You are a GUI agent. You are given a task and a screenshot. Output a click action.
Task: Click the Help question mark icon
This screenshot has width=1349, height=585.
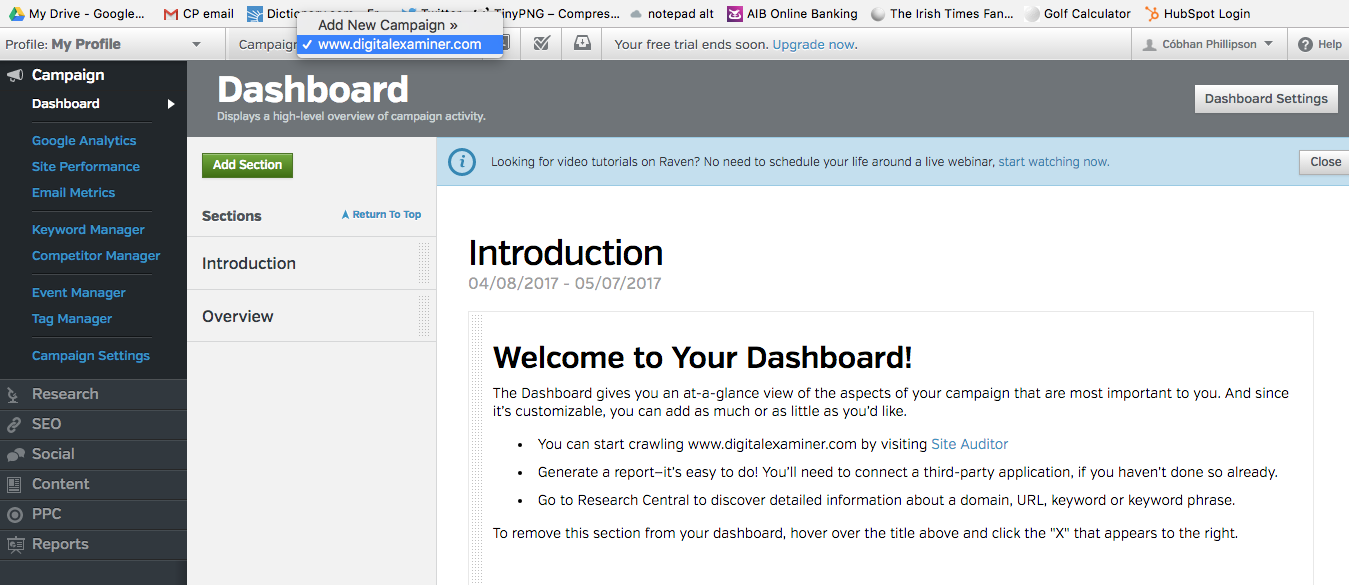click(1305, 45)
